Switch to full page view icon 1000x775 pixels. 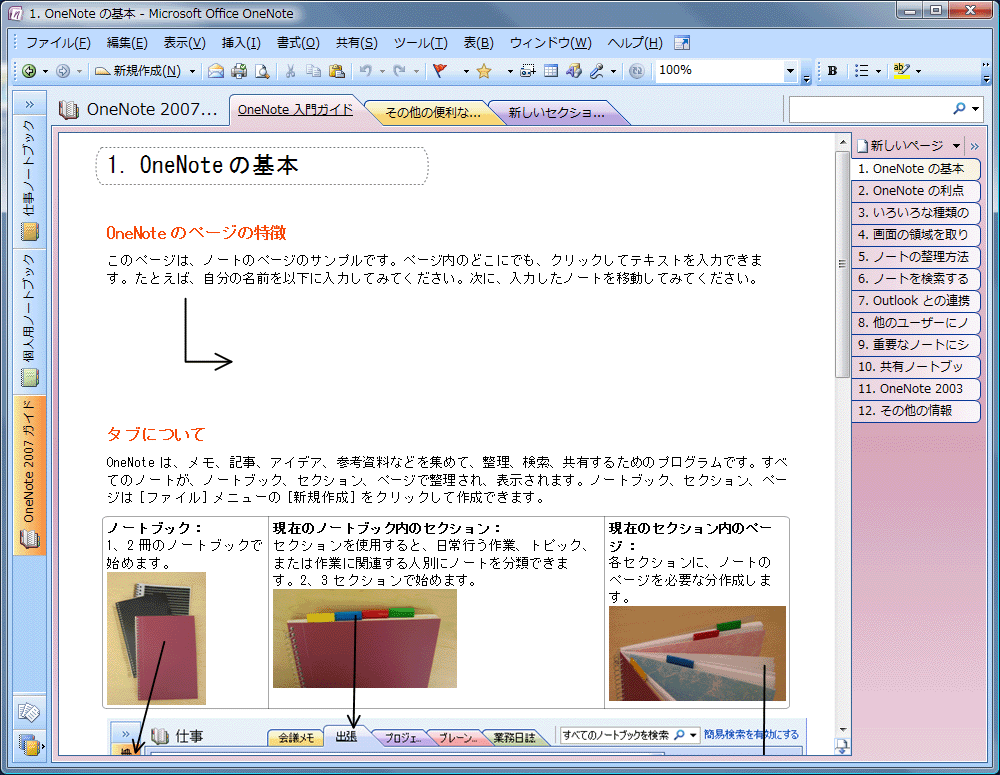[682, 43]
